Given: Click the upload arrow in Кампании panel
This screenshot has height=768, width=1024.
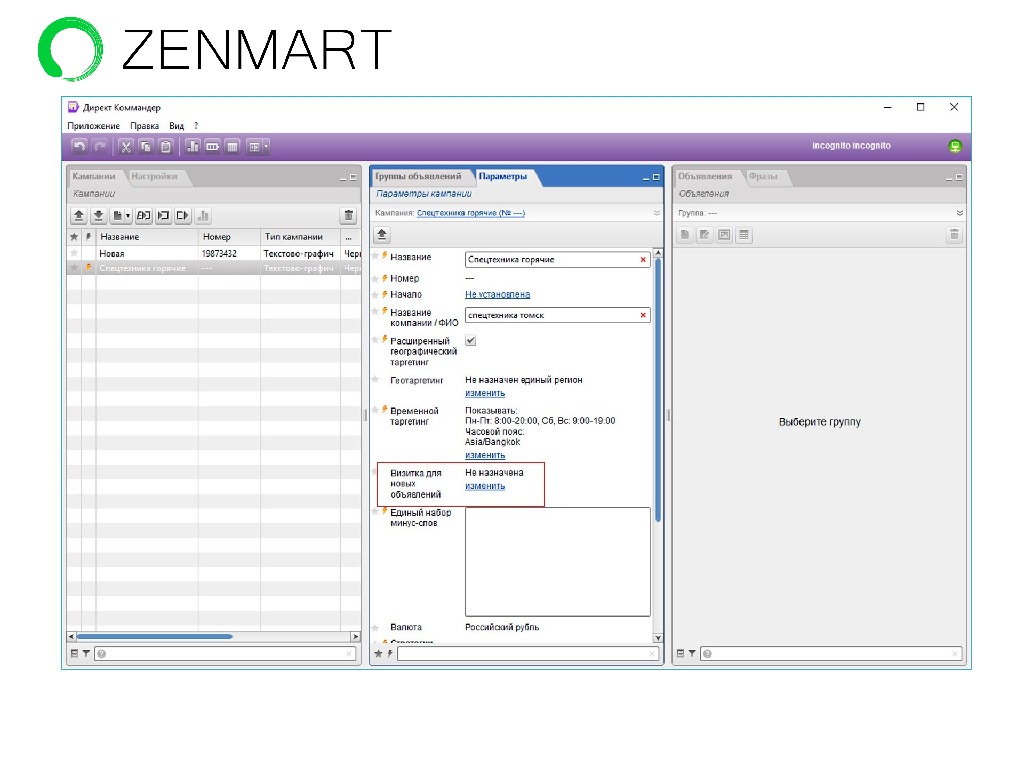Looking at the screenshot, I should point(78,216).
